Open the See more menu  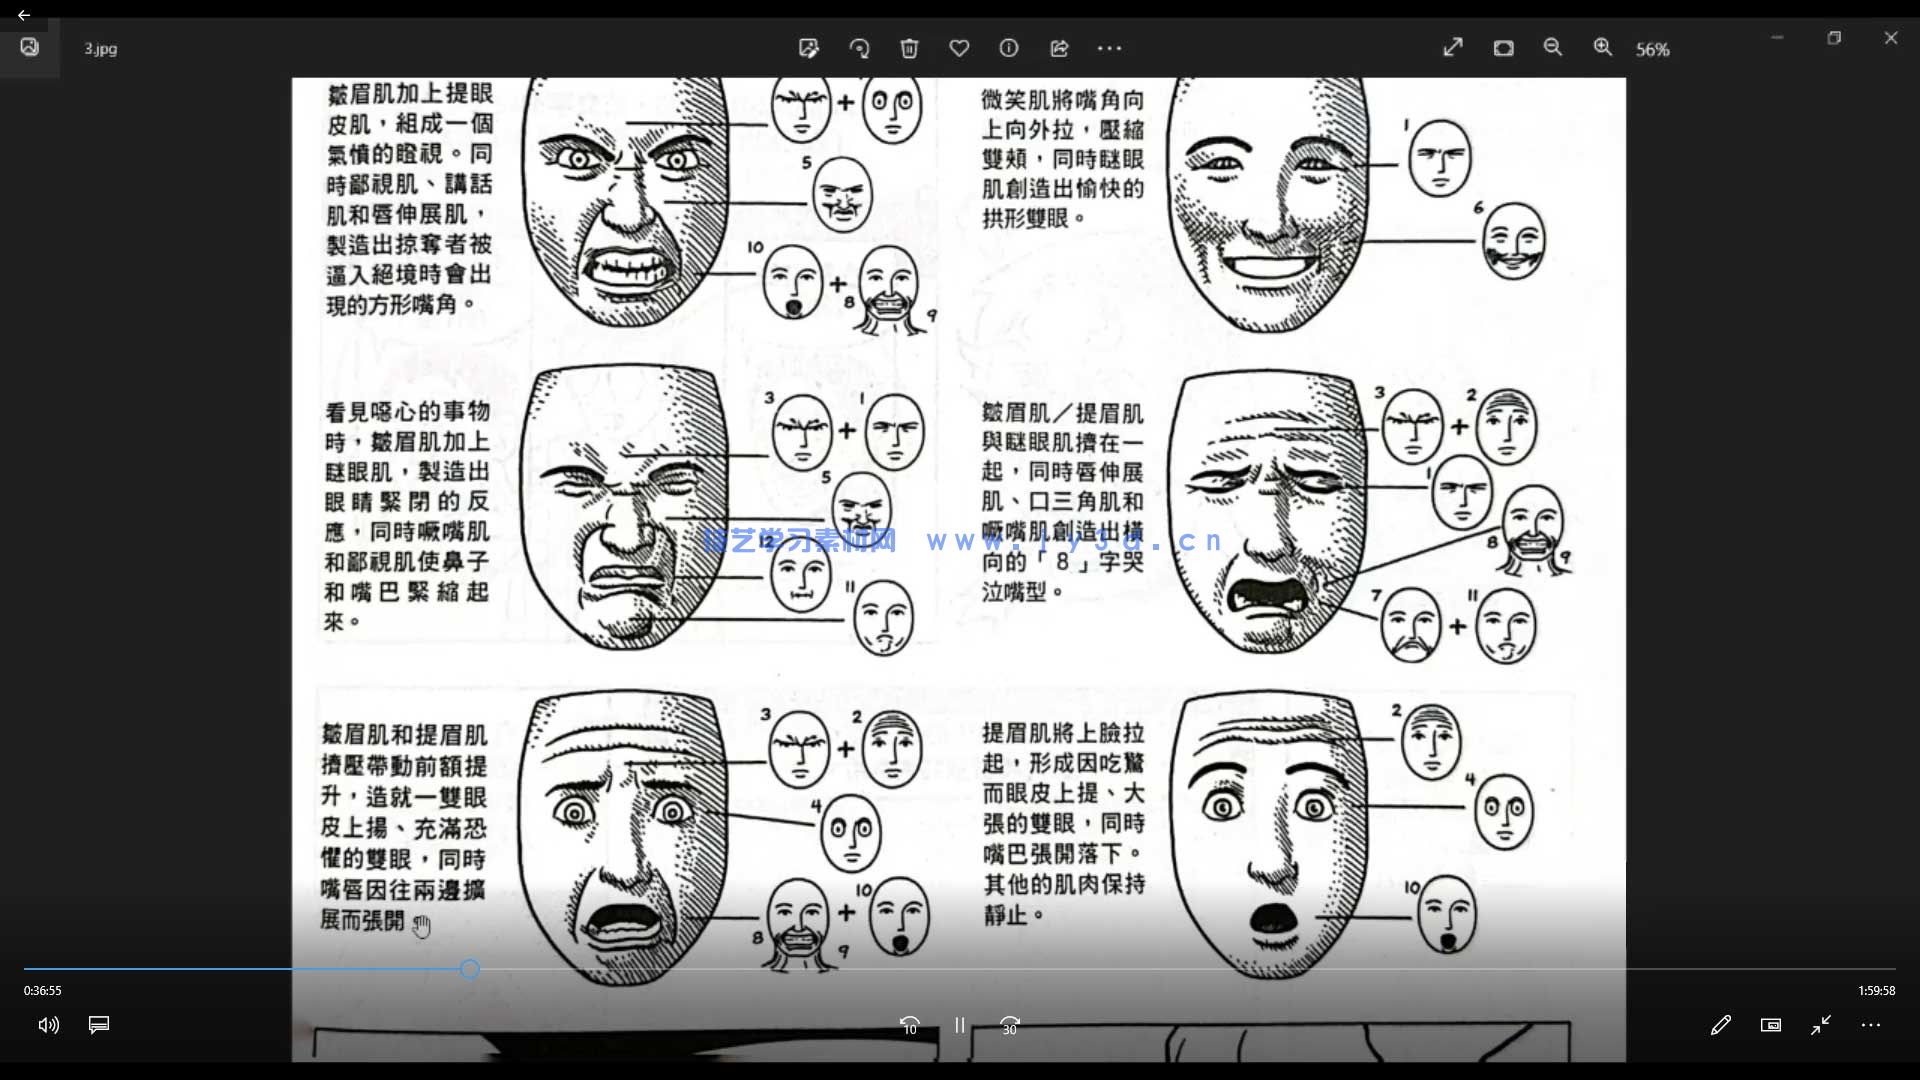pos(1111,48)
